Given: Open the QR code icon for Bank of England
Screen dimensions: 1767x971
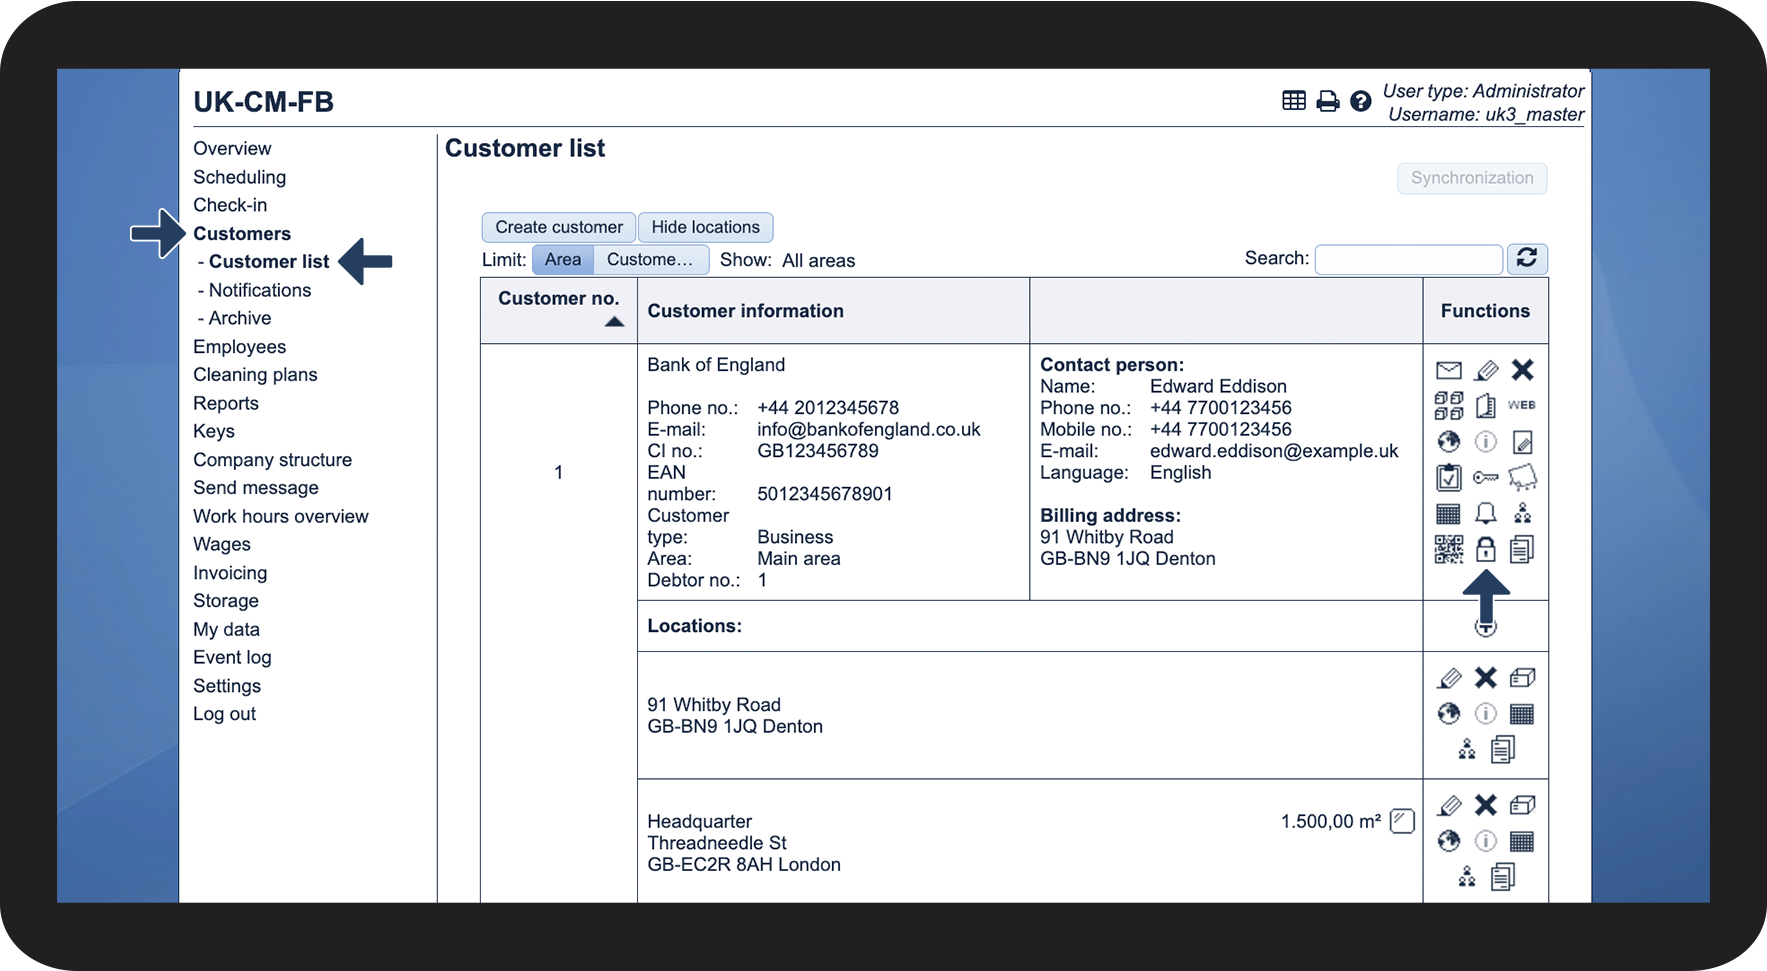Looking at the screenshot, I should [x=1448, y=549].
